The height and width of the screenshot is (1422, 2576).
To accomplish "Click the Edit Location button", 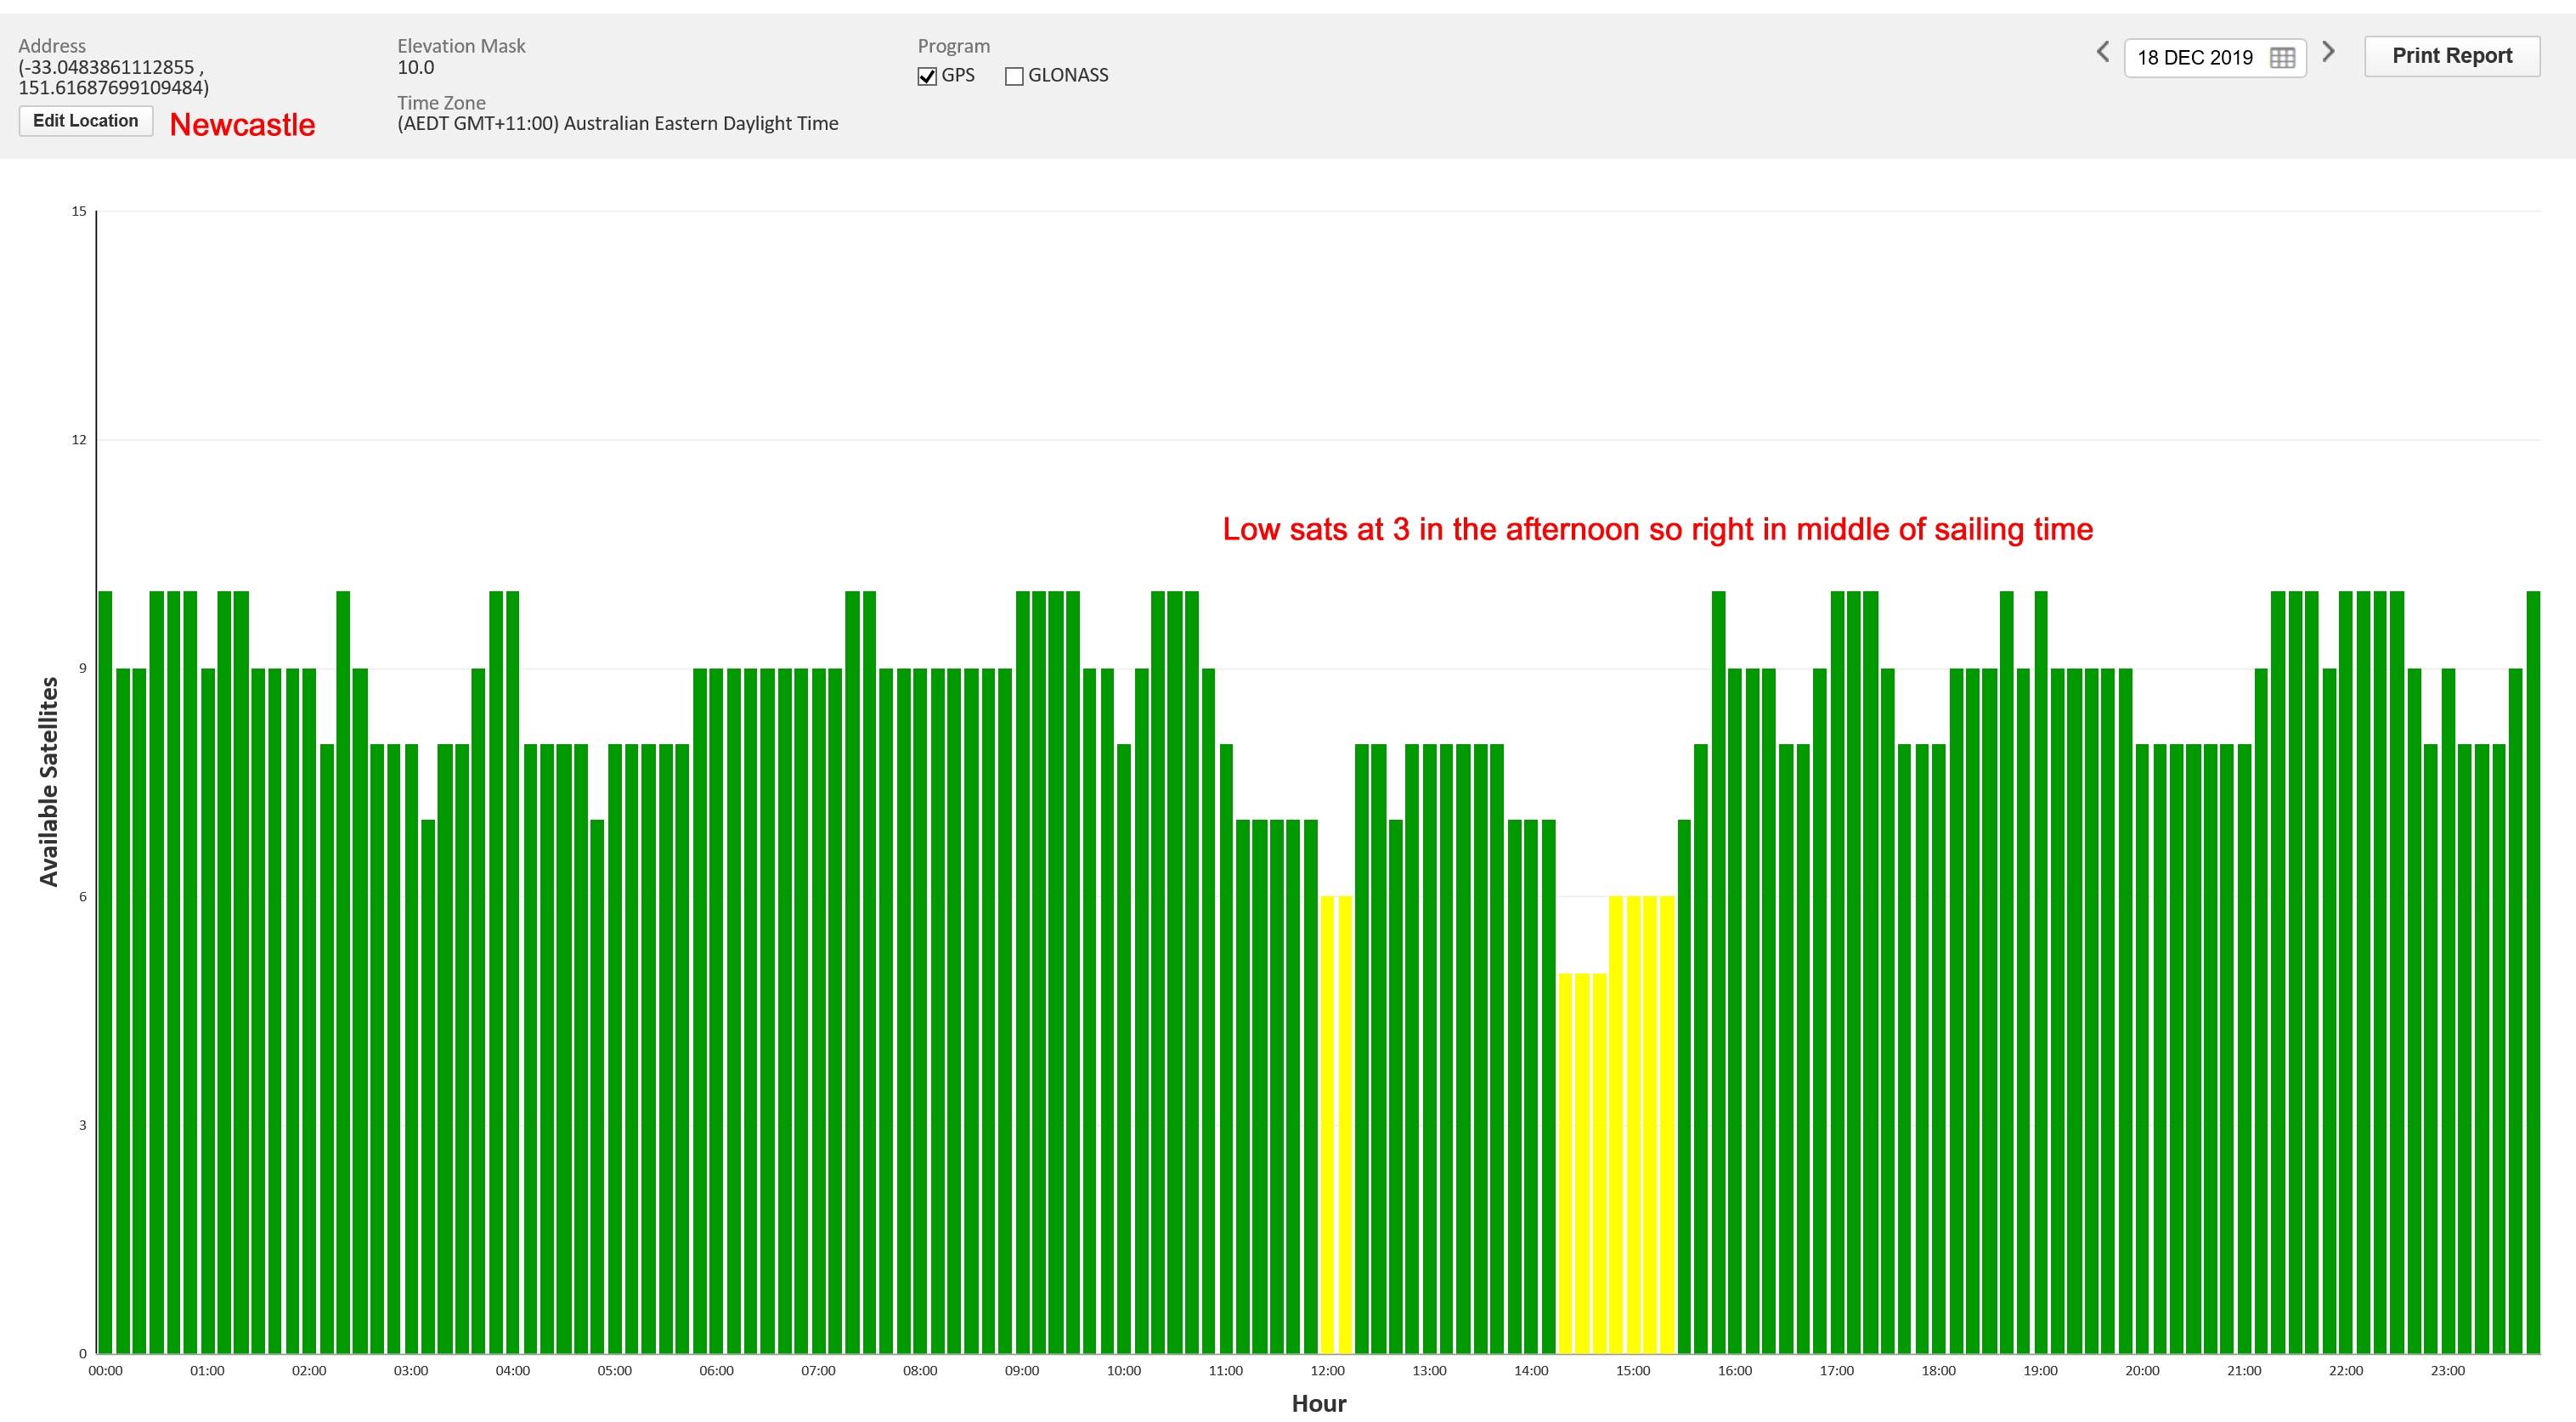I will (x=86, y=121).
